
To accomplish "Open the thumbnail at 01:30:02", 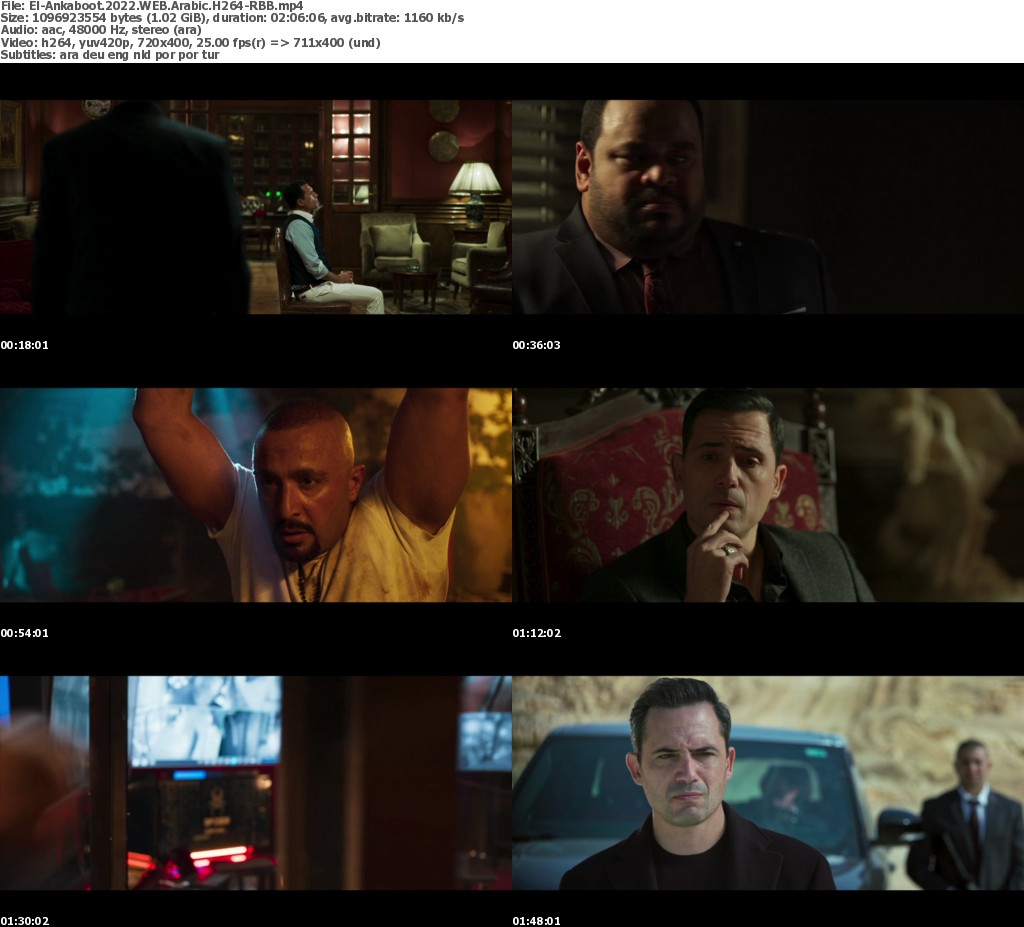I will click(x=256, y=783).
